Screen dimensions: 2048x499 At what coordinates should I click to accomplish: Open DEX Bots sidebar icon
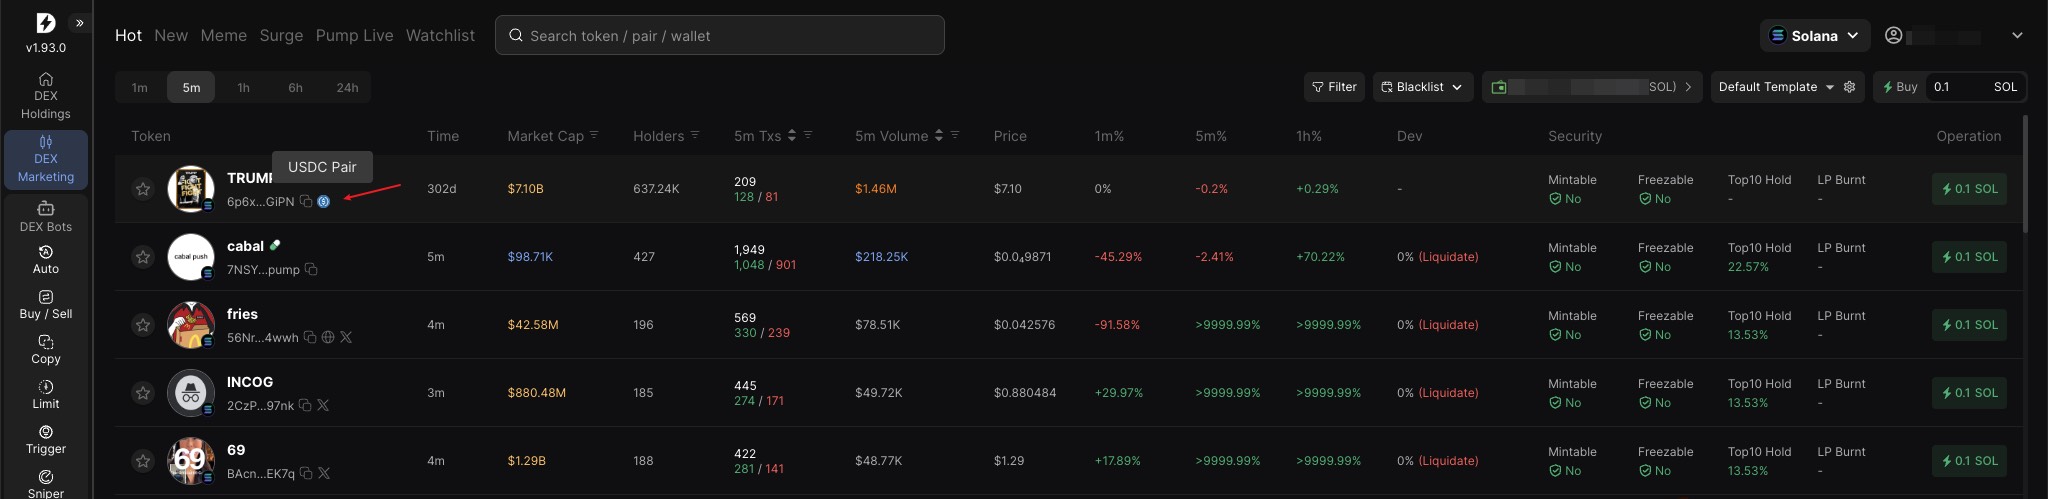pyautogui.click(x=46, y=216)
